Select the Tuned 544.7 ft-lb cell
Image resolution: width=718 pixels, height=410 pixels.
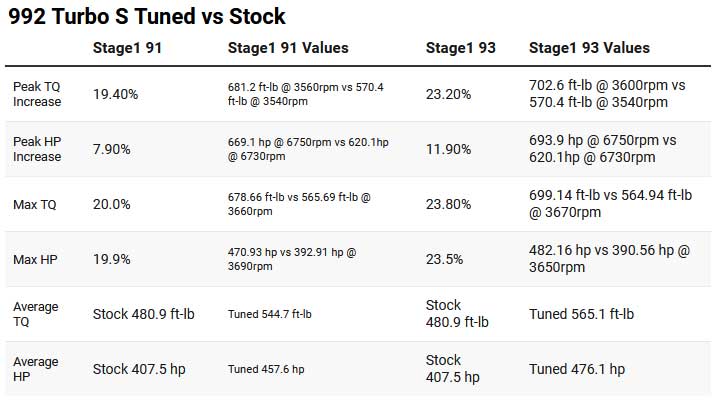tap(270, 314)
